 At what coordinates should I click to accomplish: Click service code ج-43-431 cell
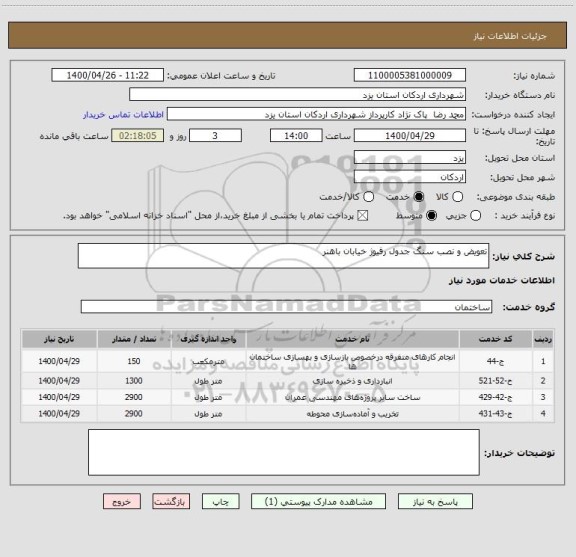tap(496, 414)
